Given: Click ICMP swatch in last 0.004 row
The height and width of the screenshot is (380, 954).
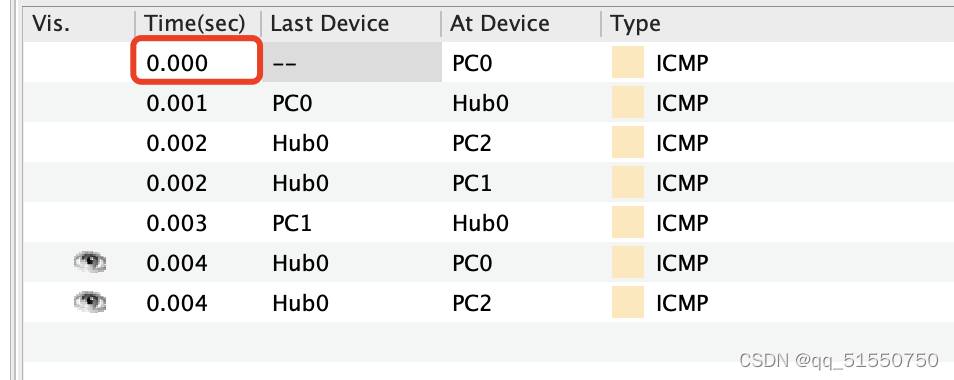Looking at the screenshot, I should pyautogui.click(x=628, y=302).
